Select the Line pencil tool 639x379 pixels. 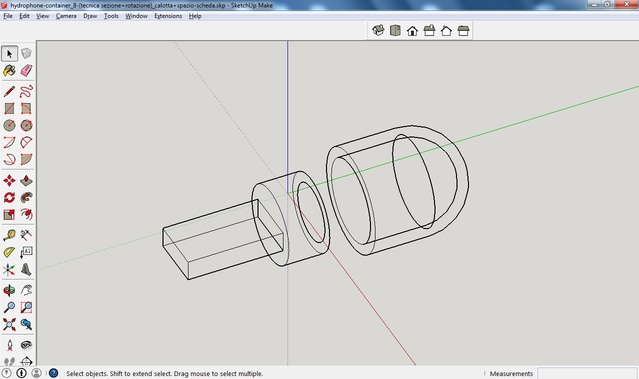[x=9, y=91]
